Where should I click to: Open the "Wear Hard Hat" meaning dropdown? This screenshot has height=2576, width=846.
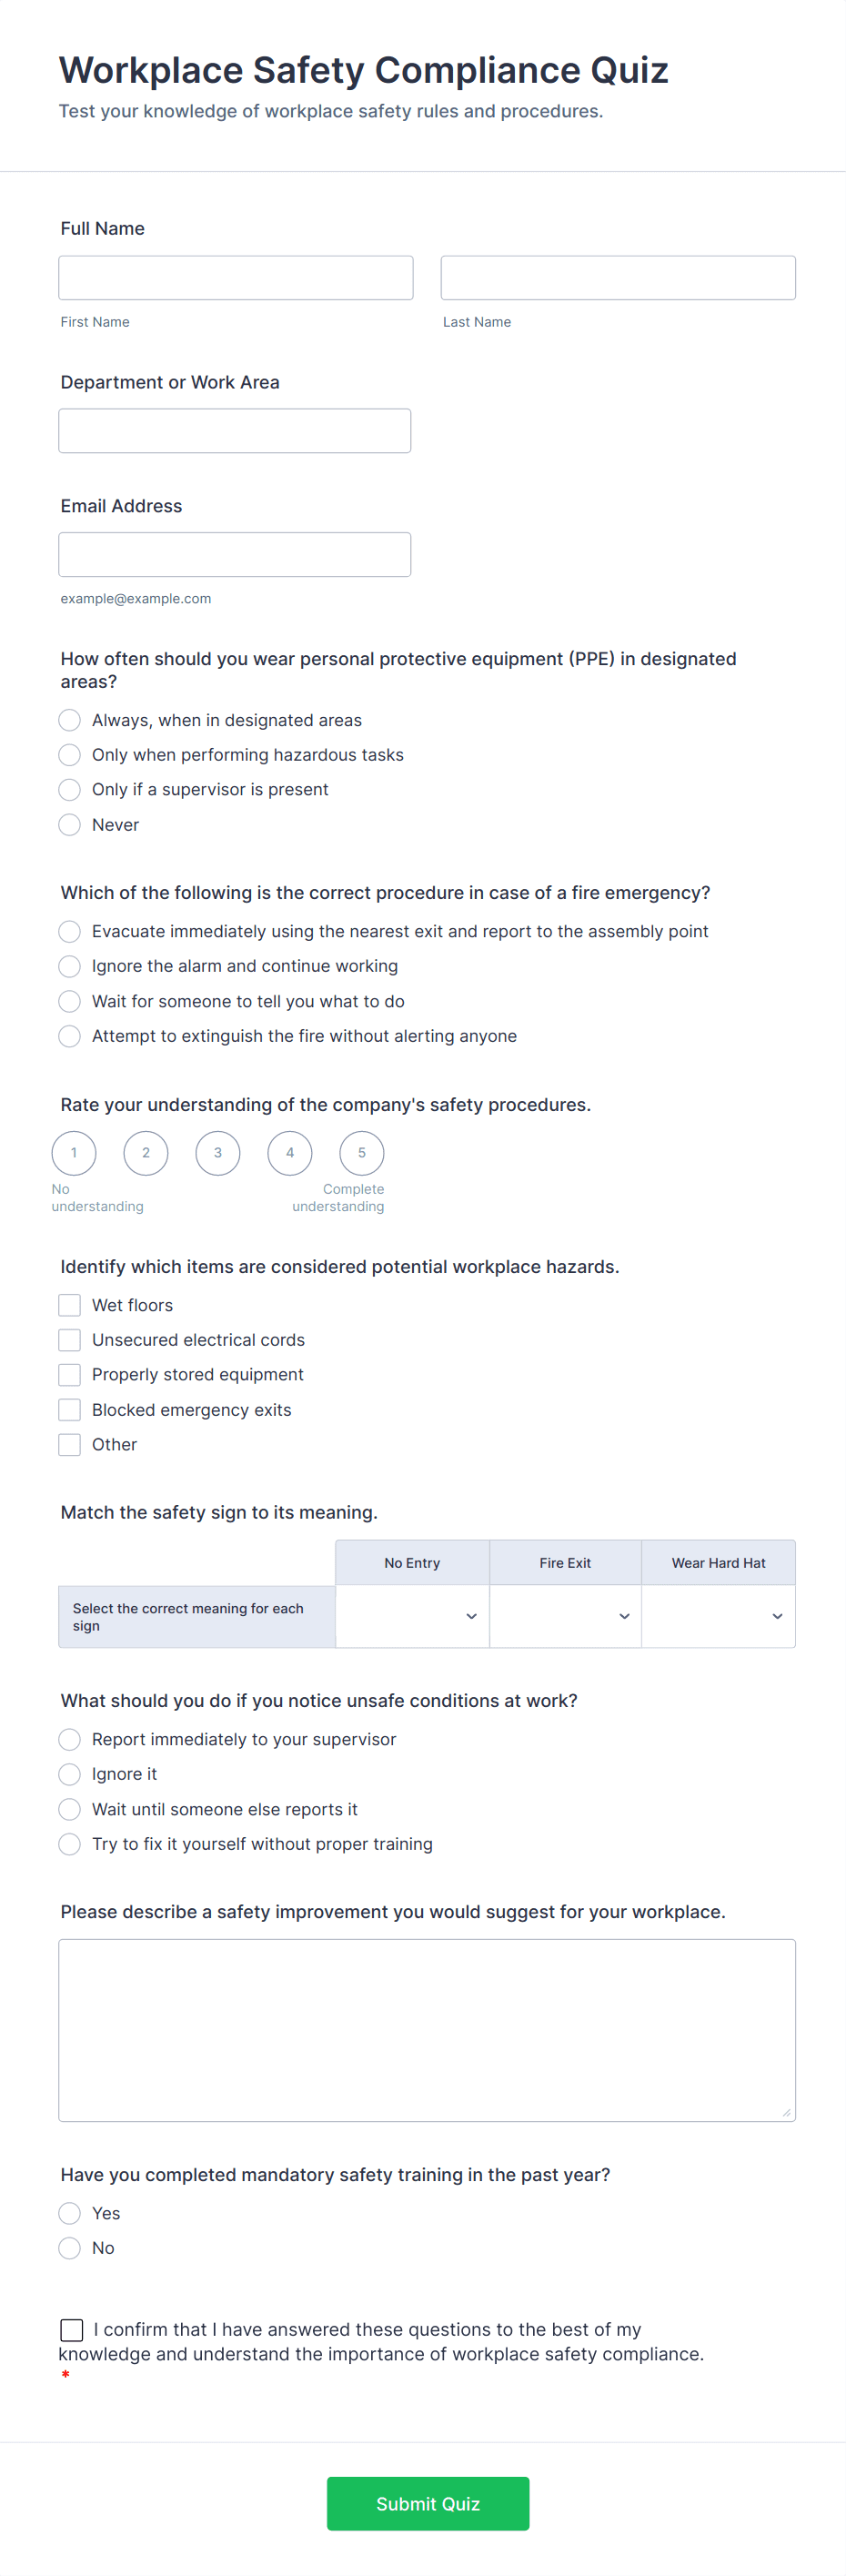click(717, 1616)
